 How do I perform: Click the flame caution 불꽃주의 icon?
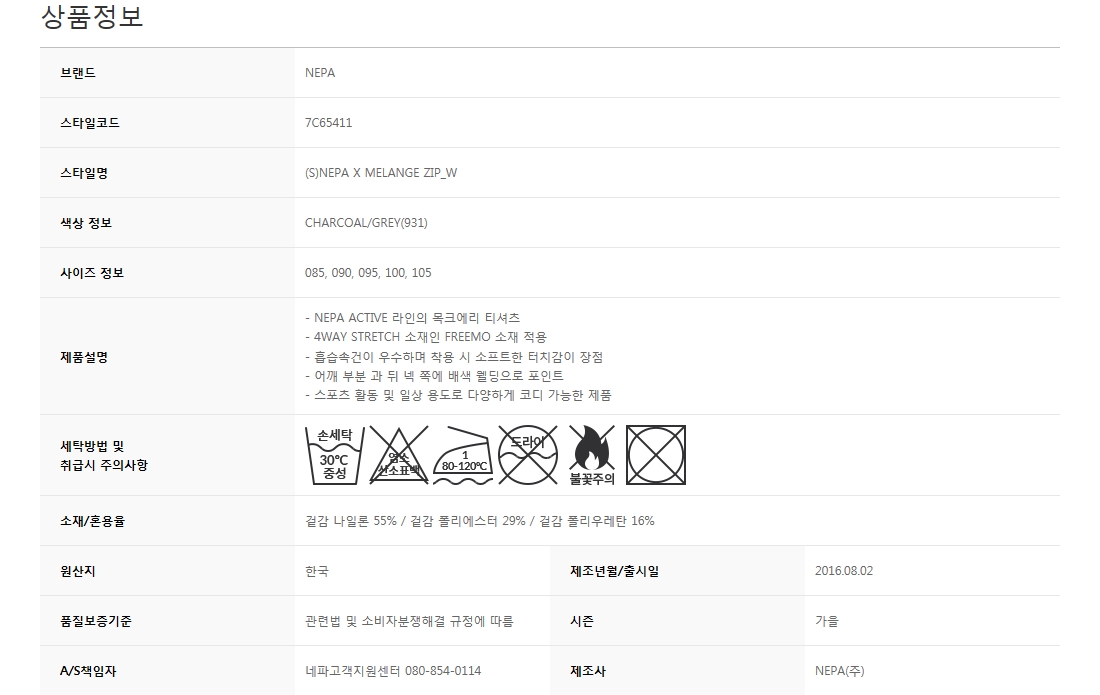click(591, 455)
